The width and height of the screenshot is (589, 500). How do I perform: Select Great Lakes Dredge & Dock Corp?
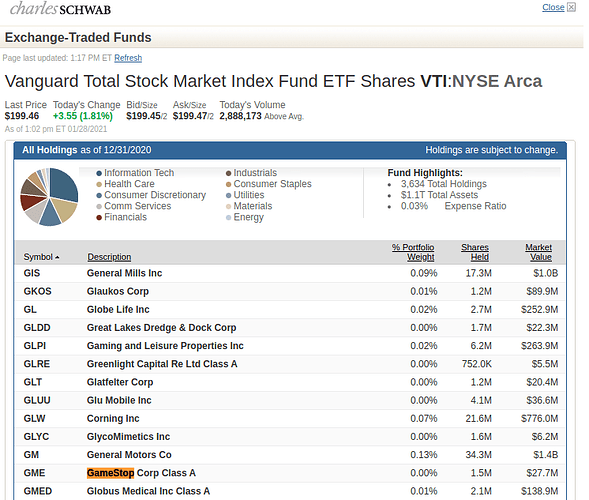(162, 328)
